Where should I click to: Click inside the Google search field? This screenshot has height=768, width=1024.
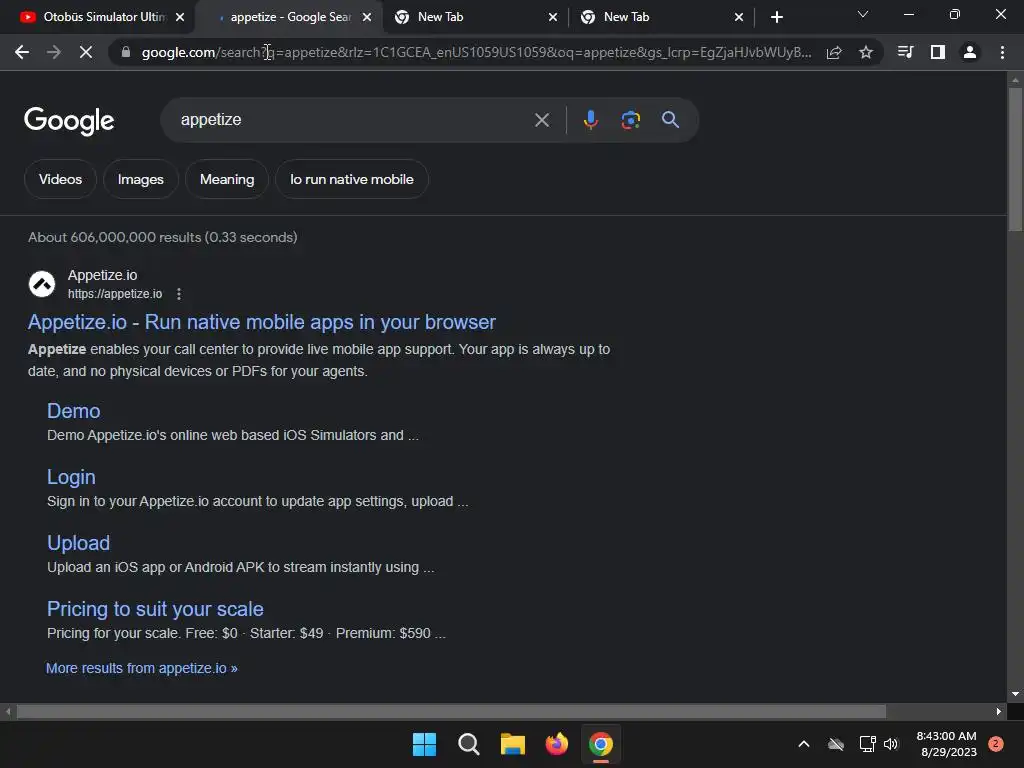click(353, 120)
